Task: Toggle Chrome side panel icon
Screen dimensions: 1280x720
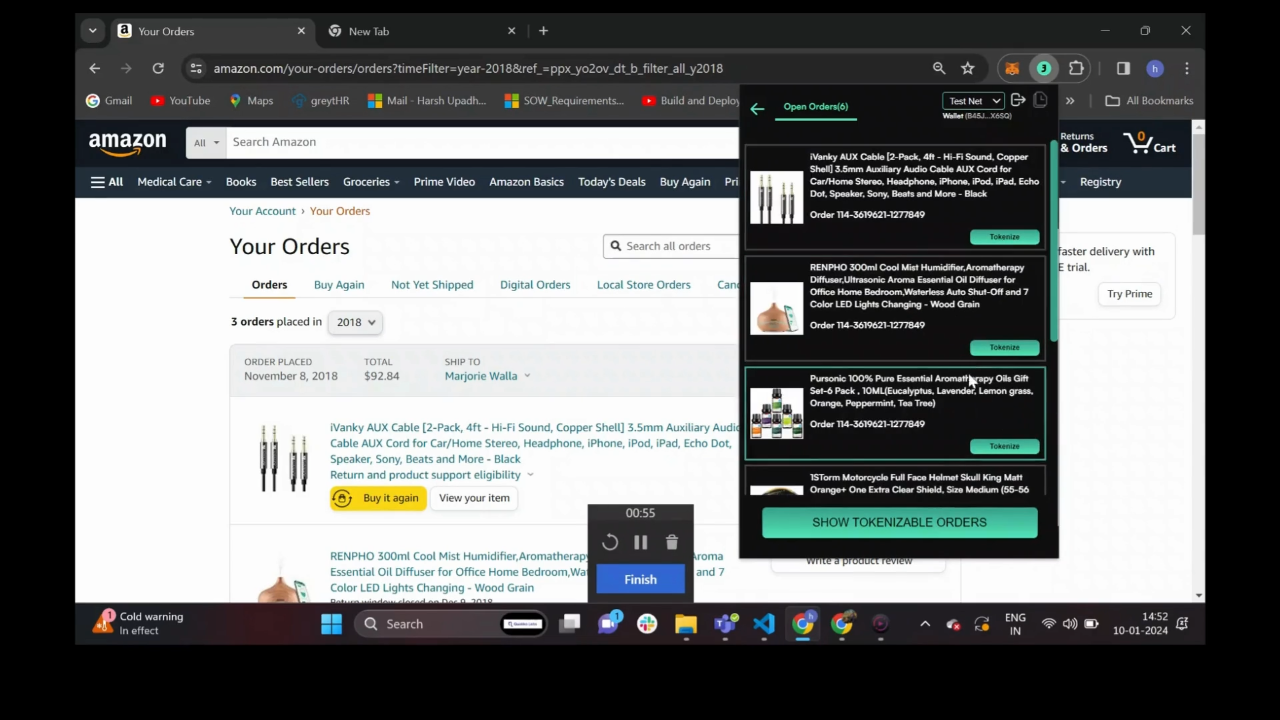Action: pos(1123,68)
